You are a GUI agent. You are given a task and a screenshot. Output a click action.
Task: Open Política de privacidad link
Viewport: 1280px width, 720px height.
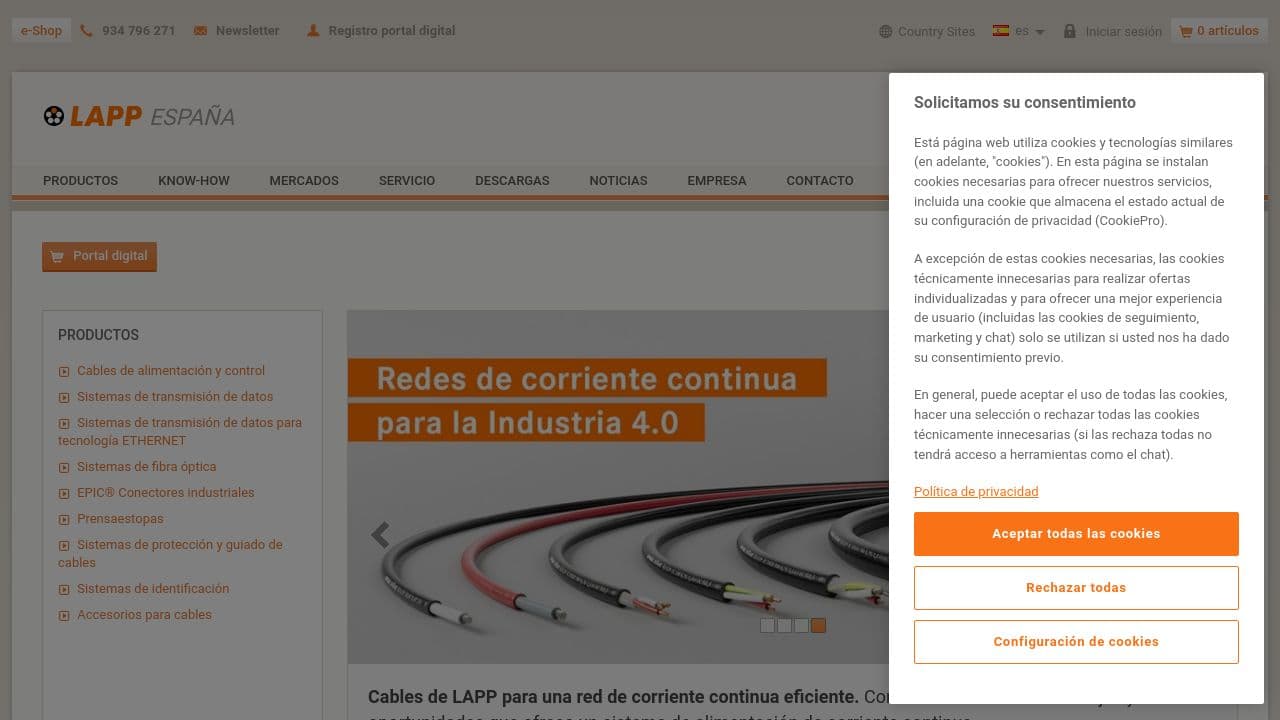pyautogui.click(x=976, y=491)
